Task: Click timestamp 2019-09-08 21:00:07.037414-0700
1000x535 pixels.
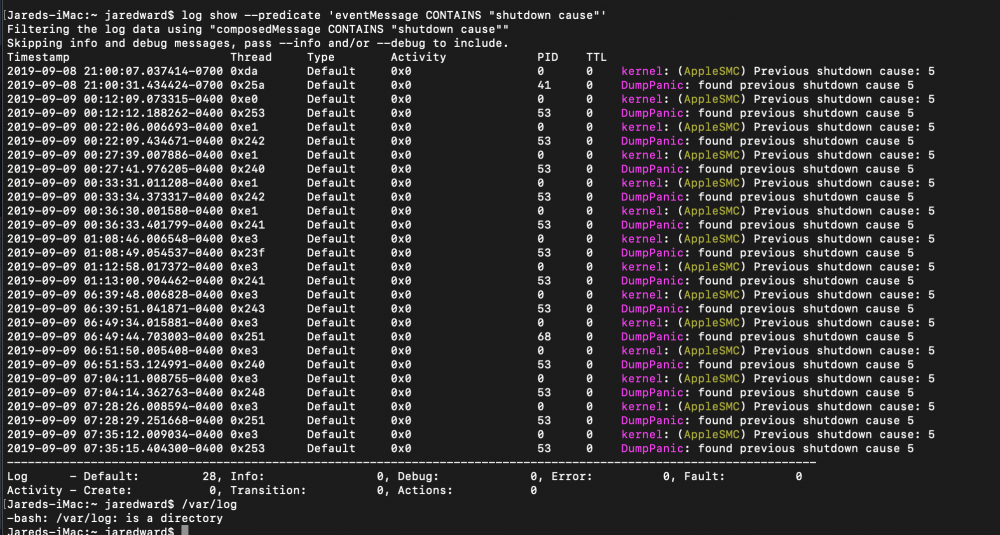Action: tap(115, 71)
